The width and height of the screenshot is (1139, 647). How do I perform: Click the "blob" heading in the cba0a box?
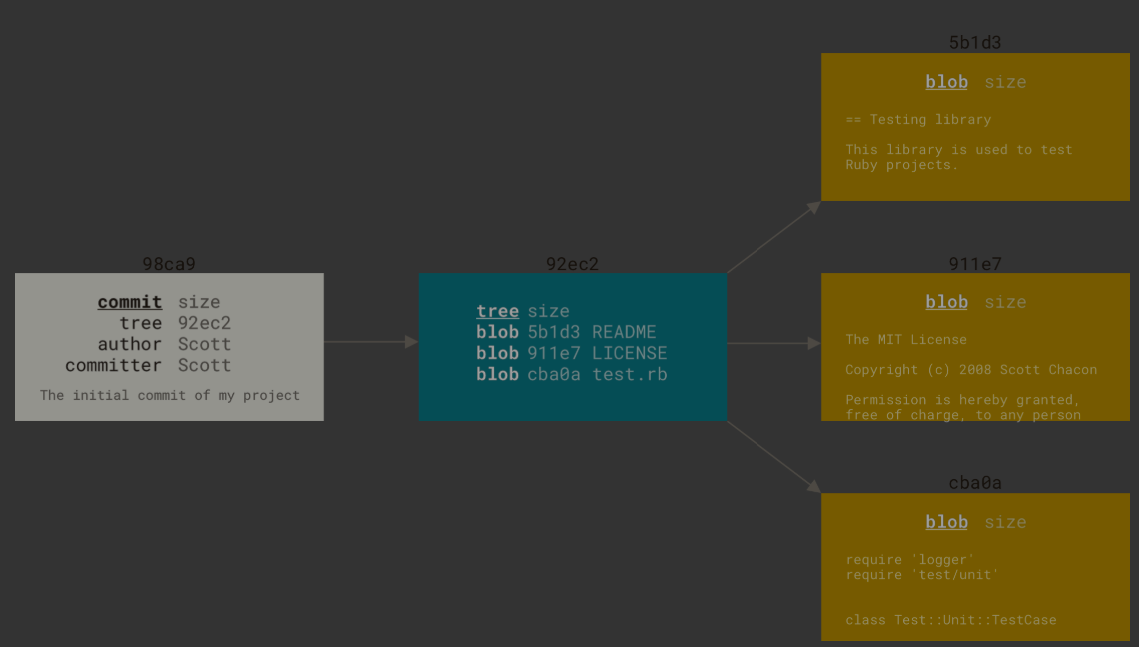point(946,522)
